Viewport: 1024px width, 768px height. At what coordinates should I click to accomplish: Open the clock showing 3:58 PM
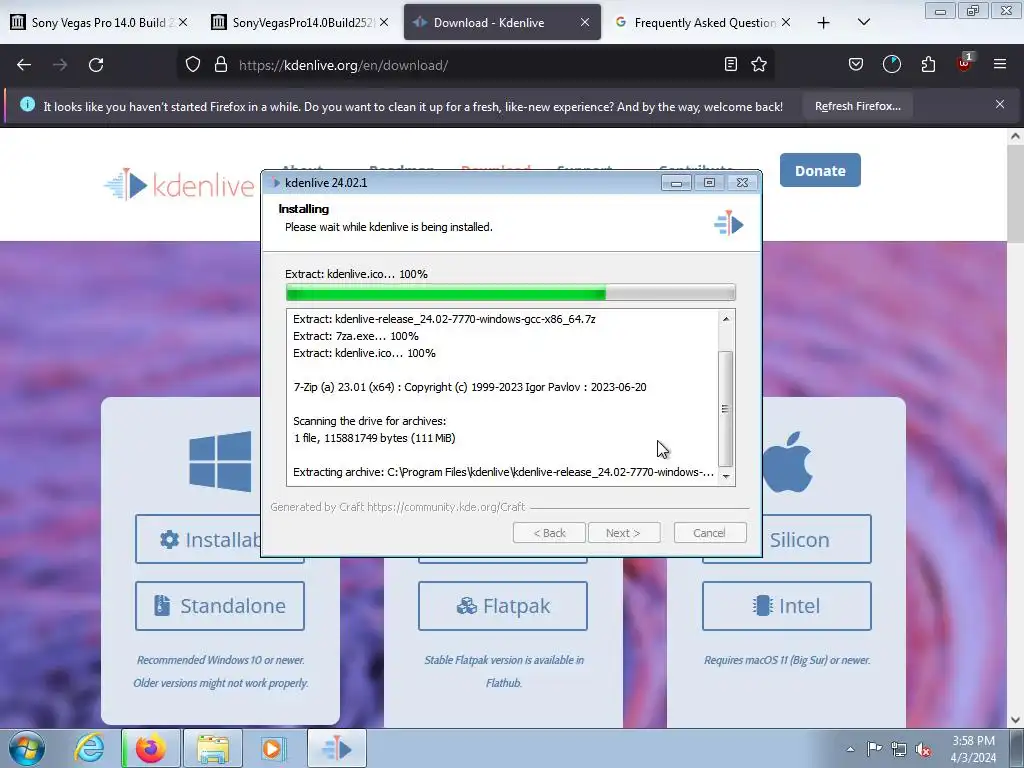click(x=973, y=749)
